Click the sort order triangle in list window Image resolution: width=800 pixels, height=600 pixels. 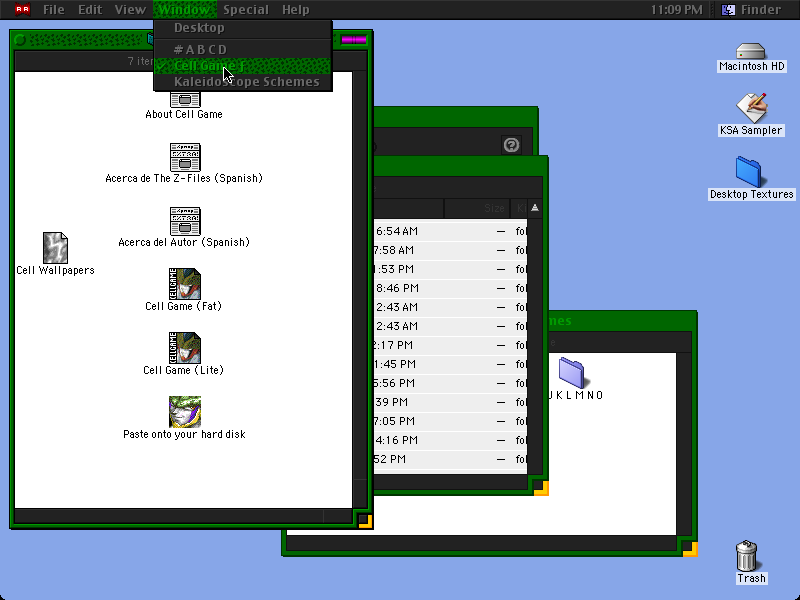pos(535,208)
